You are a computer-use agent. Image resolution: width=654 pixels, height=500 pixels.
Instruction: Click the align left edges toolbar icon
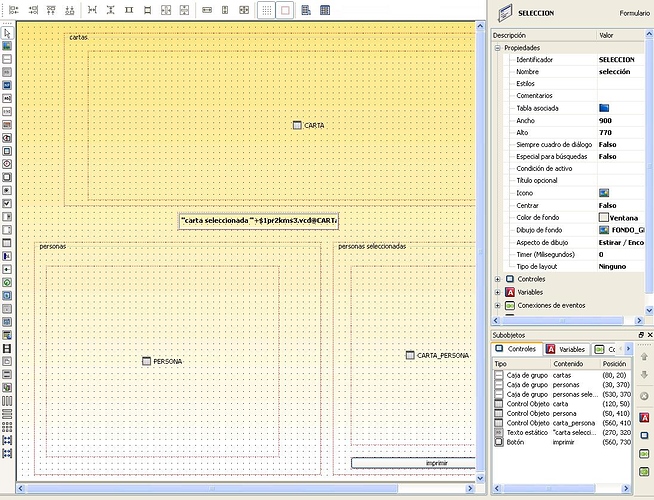[14, 10]
